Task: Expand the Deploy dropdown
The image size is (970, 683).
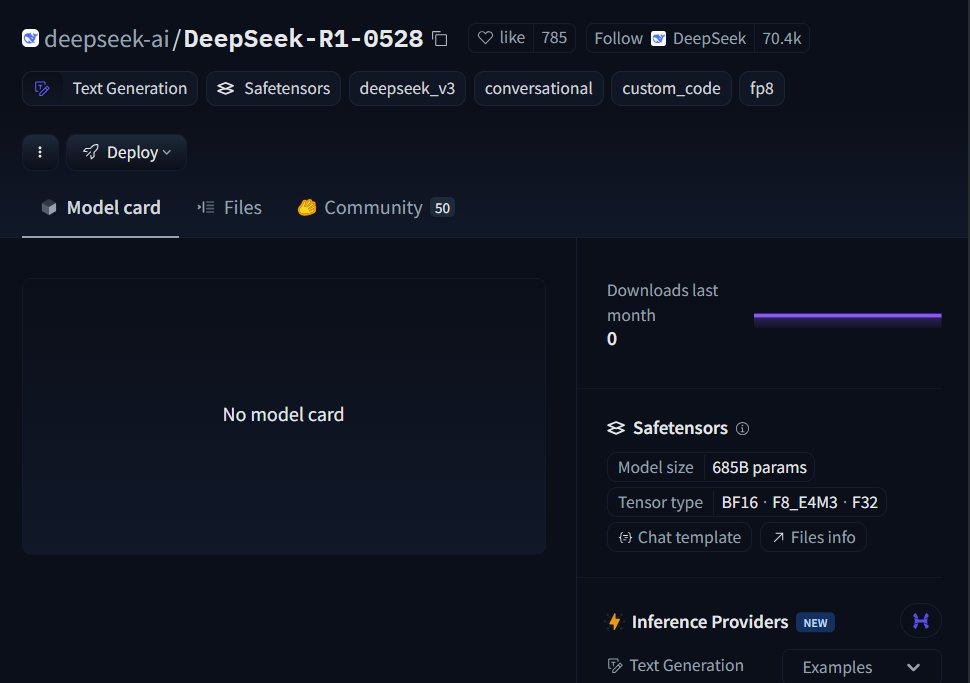Action: pos(126,152)
